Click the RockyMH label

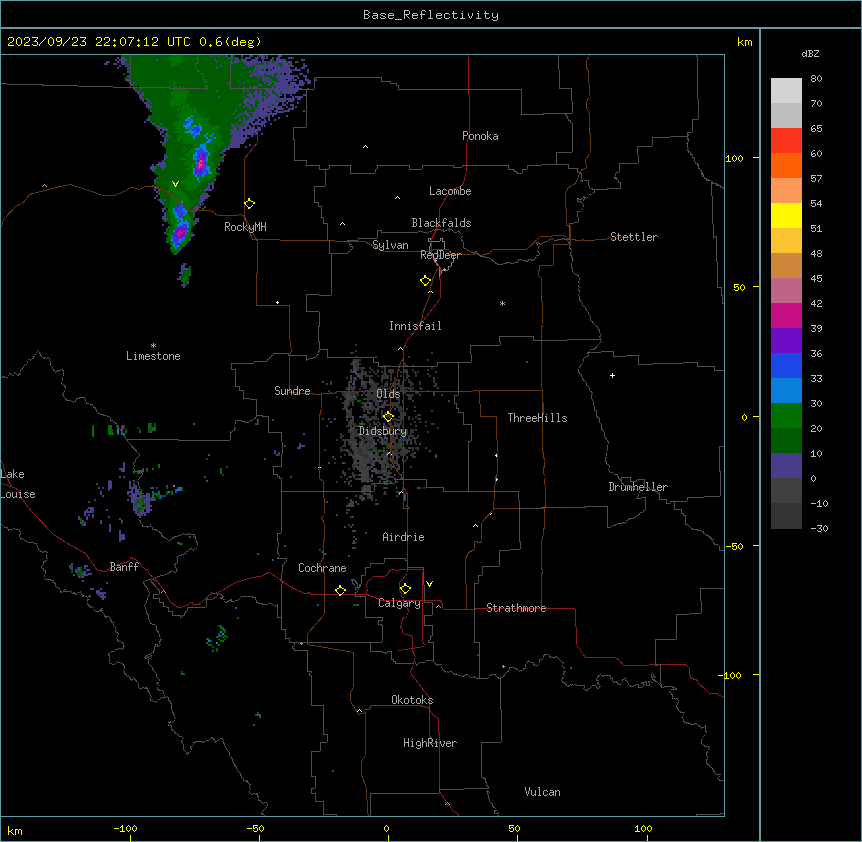pyautogui.click(x=245, y=227)
